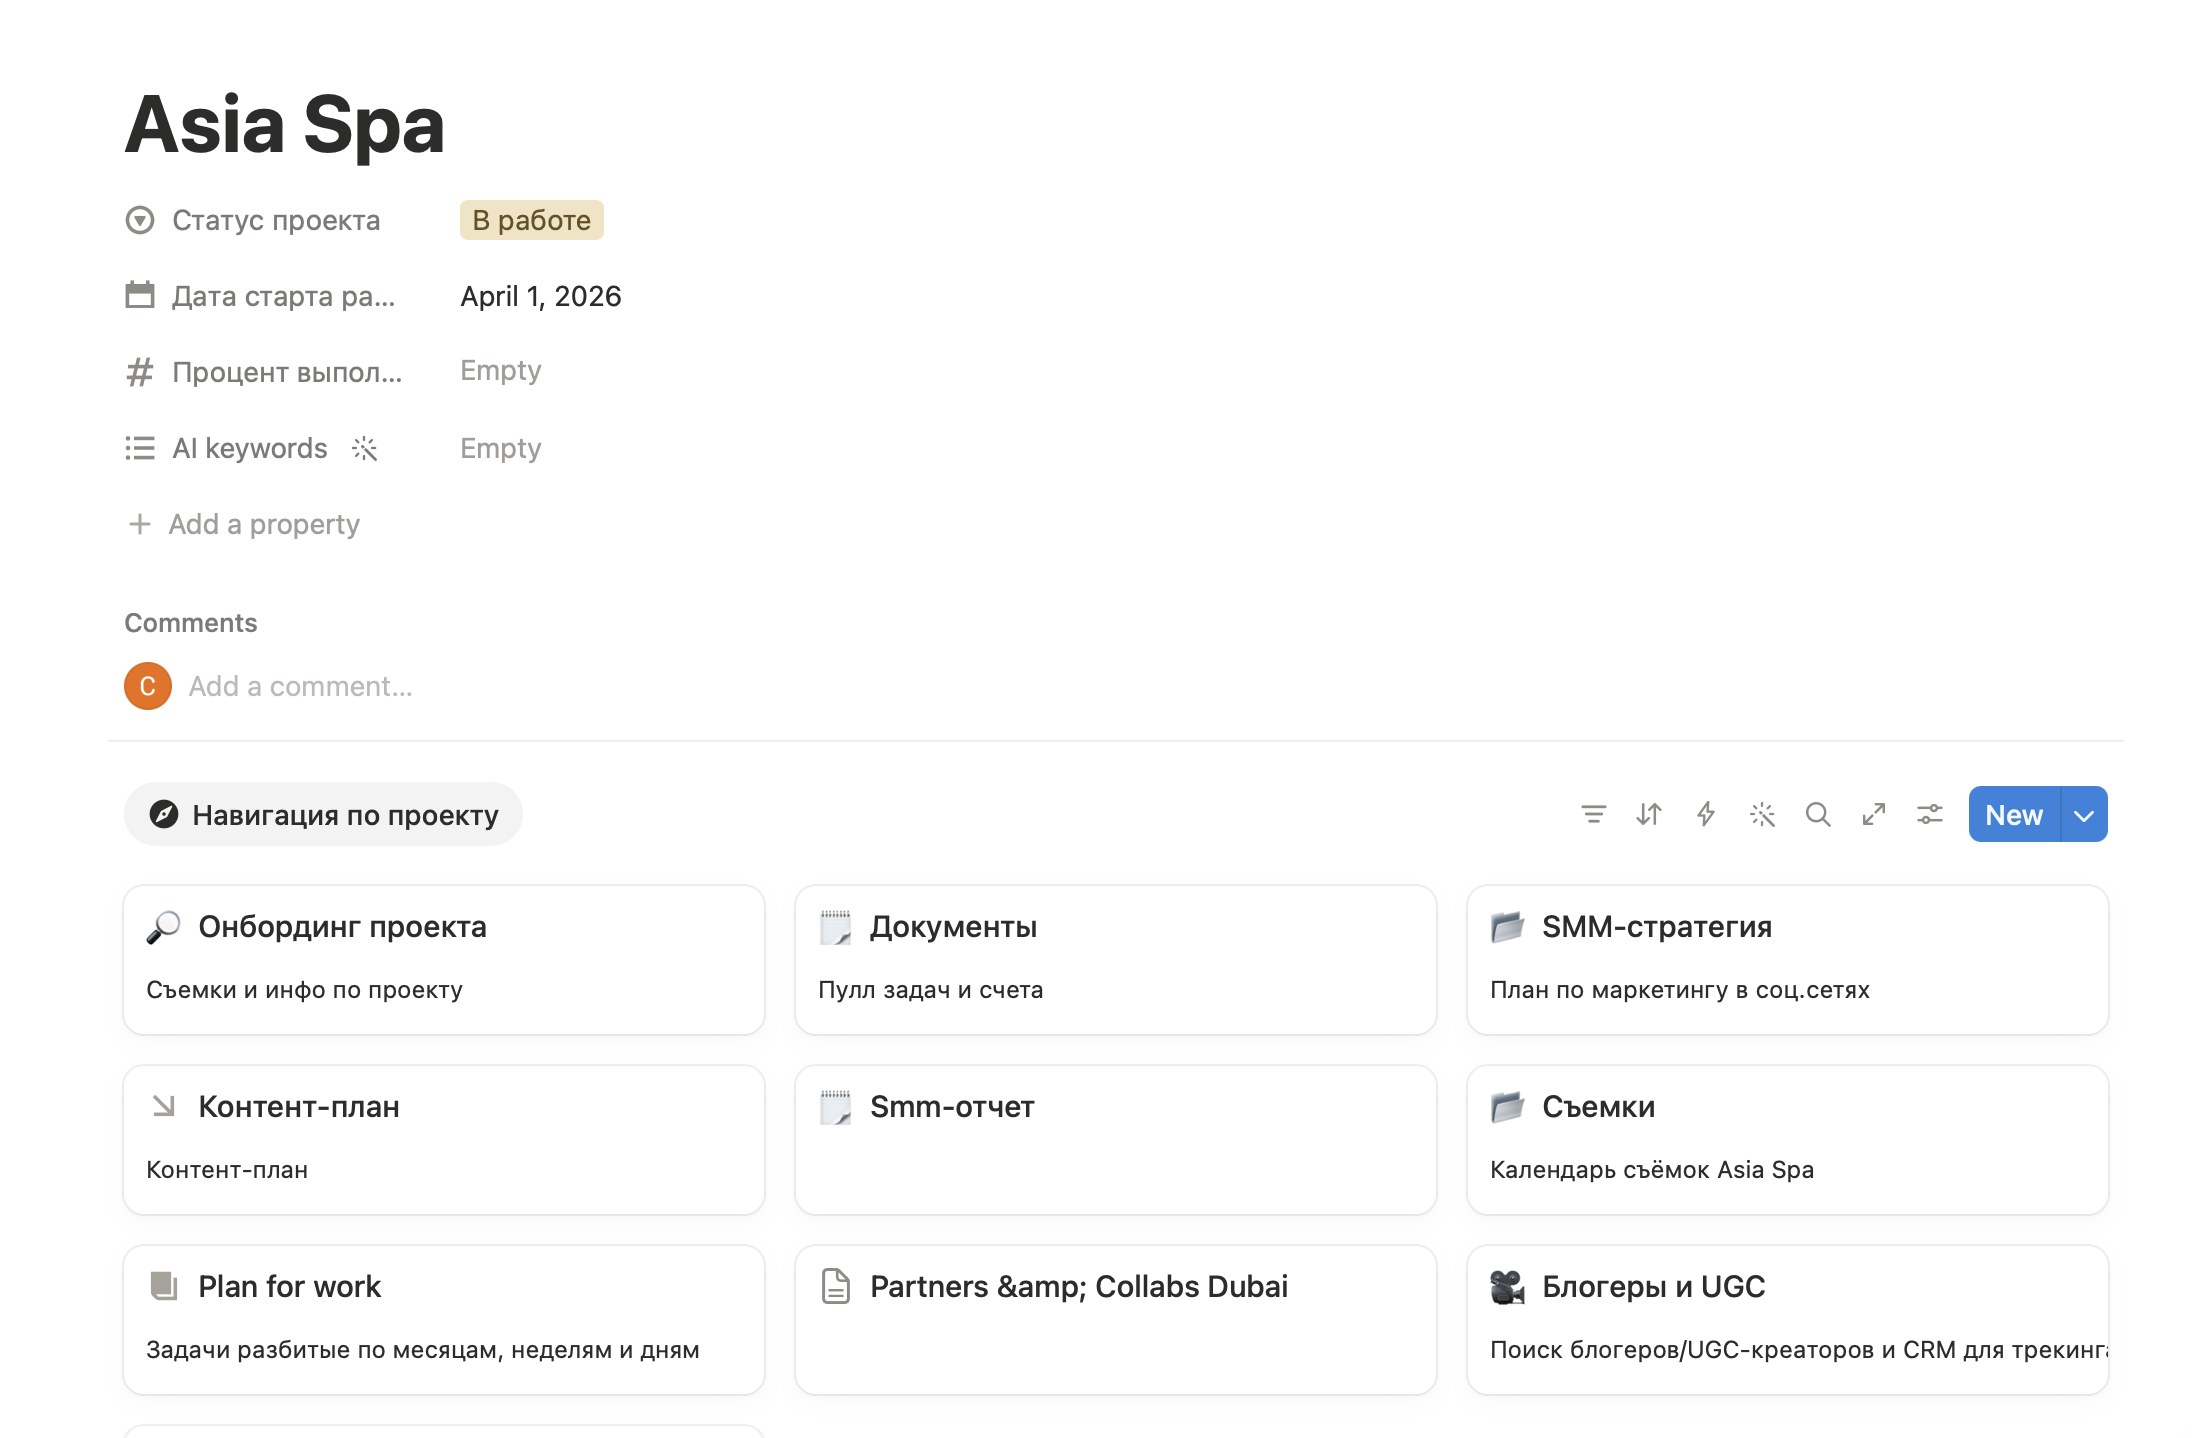Click the Comments heading

191,623
